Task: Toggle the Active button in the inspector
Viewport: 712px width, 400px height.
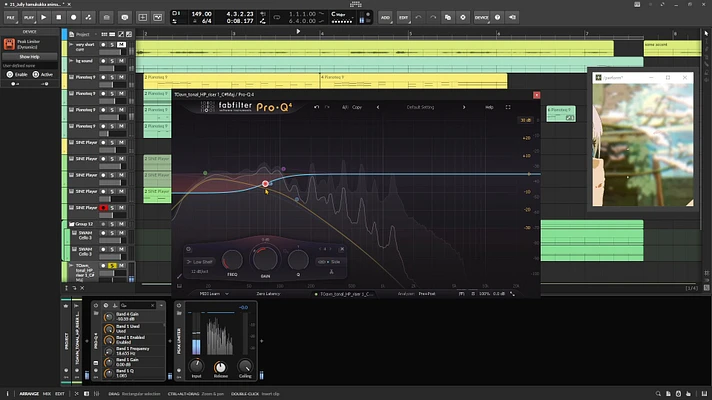Action: (36, 74)
